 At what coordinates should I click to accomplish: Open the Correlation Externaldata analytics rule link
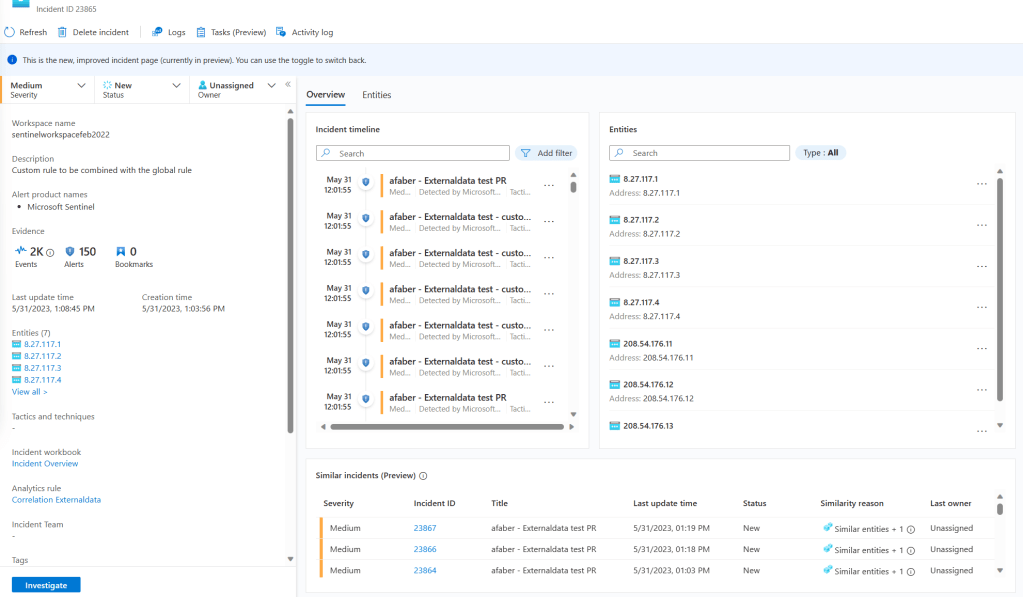tap(56, 499)
